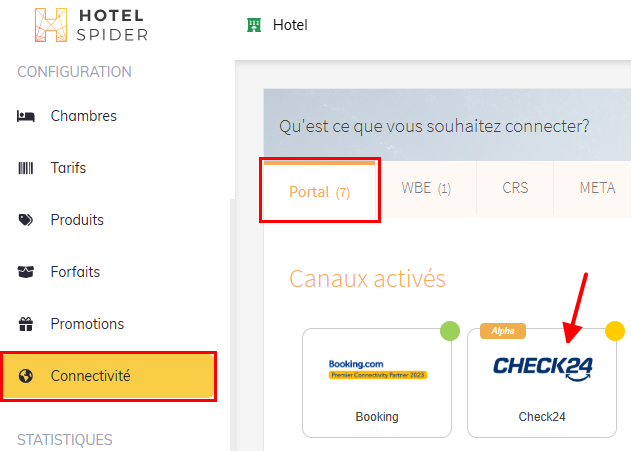Click the barcode icon beside Tarifs
Screen dimensions: 633x451
26,168
